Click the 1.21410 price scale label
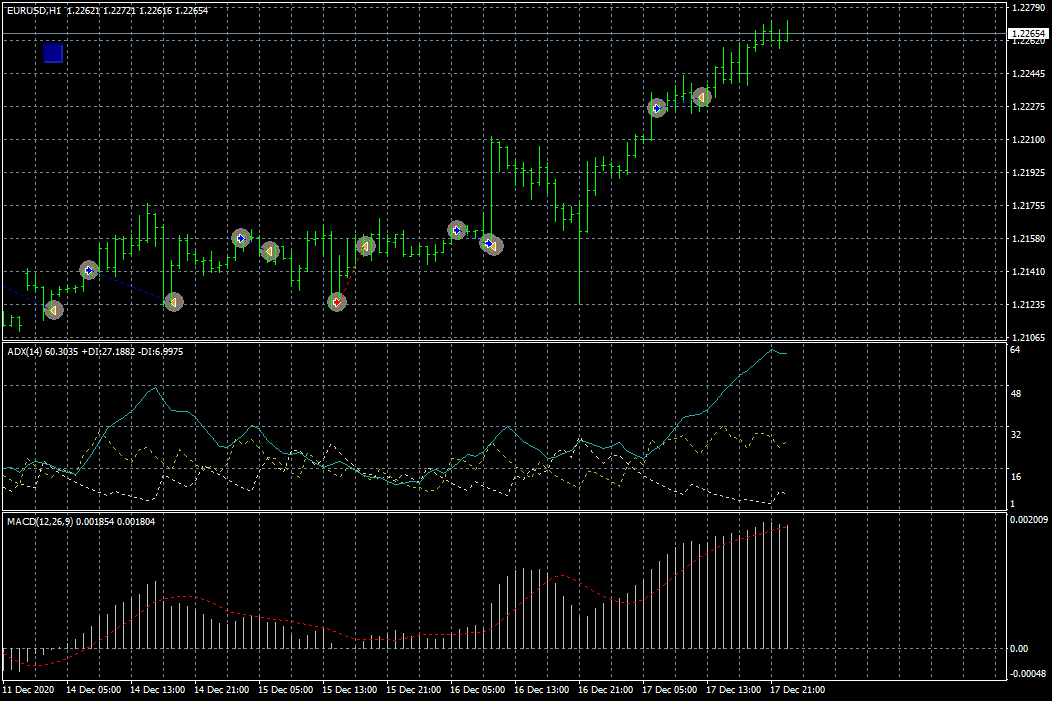This screenshot has height=701, width=1052. point(1028,272)
